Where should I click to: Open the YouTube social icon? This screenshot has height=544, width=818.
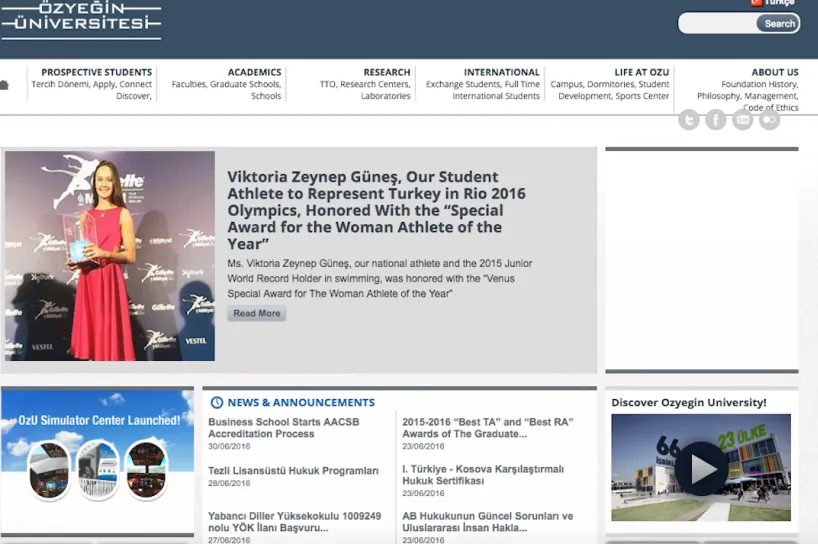click(x=742, y=120)
